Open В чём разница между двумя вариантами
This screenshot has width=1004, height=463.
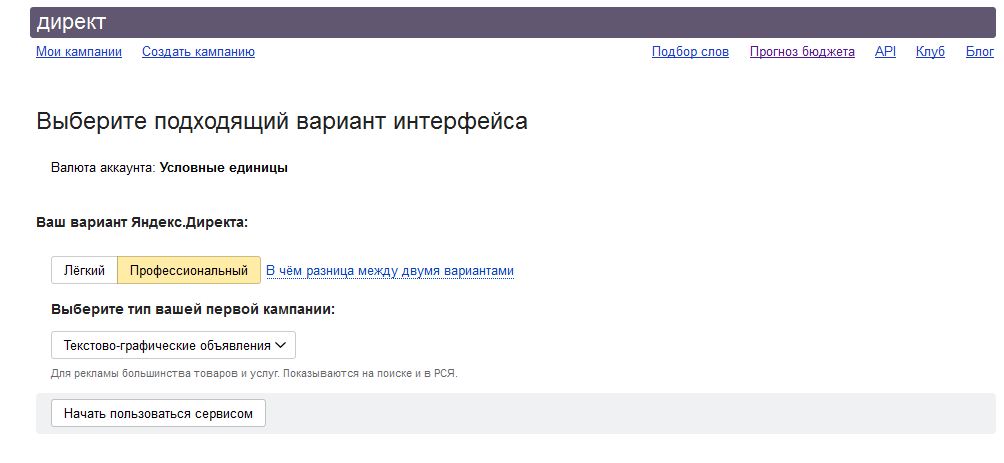pos(390,271)
